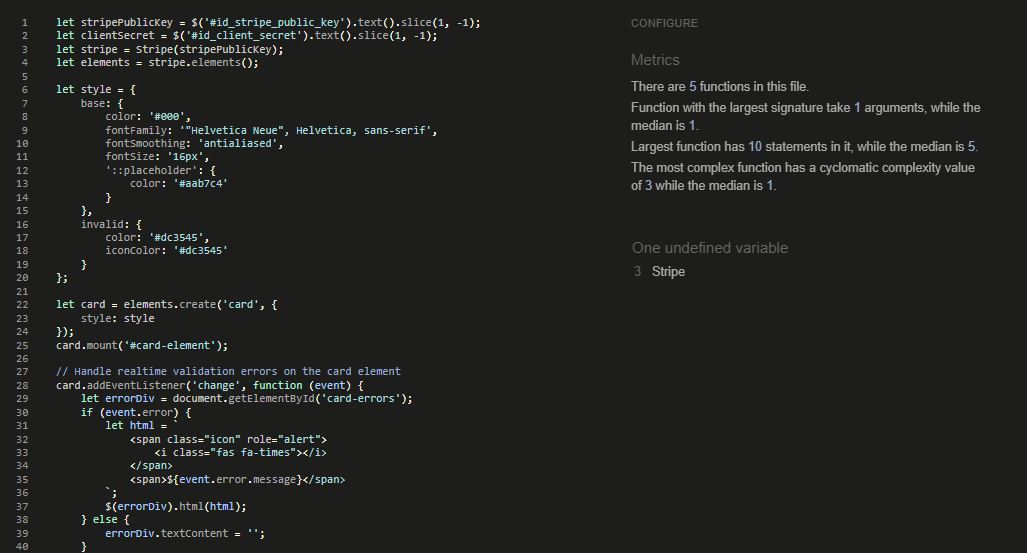1027x553 pixels.
Task: Place cursor on color '#aab7c4' line
Action: pyautogui.click(x=179, y=183)
